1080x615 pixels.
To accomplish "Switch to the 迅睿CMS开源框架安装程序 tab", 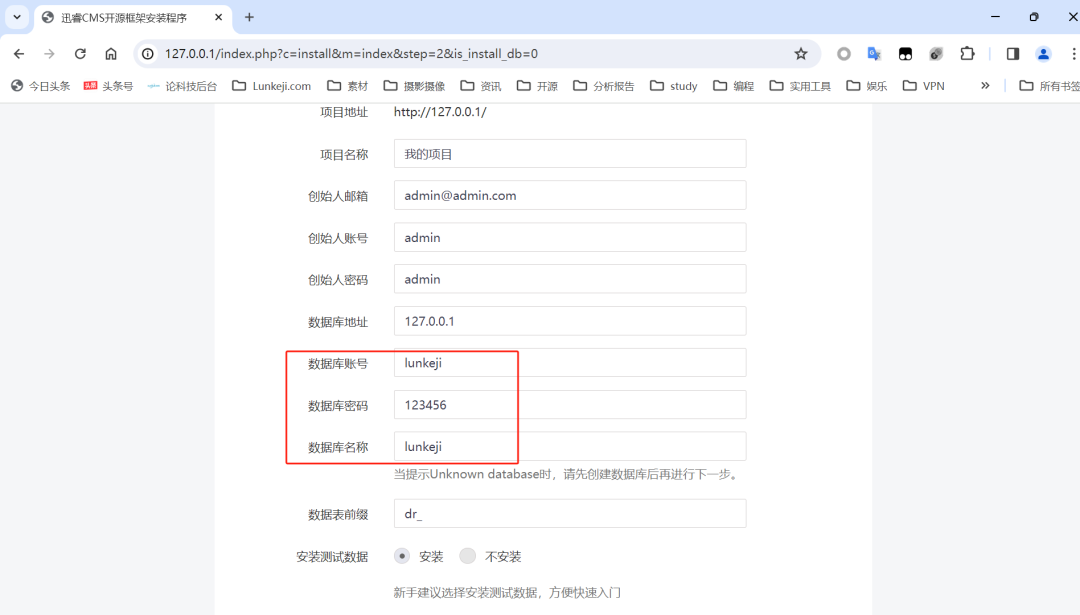I will (124, 17).
